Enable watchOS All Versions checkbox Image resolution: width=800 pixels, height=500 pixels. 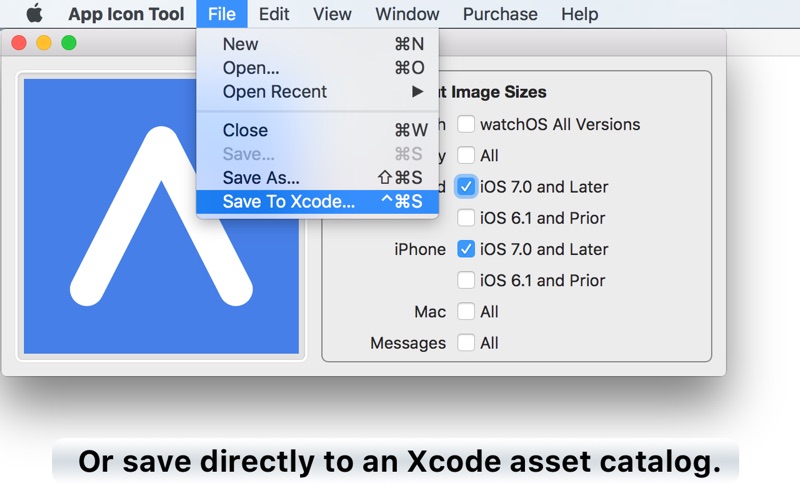[x=466, y=124]
